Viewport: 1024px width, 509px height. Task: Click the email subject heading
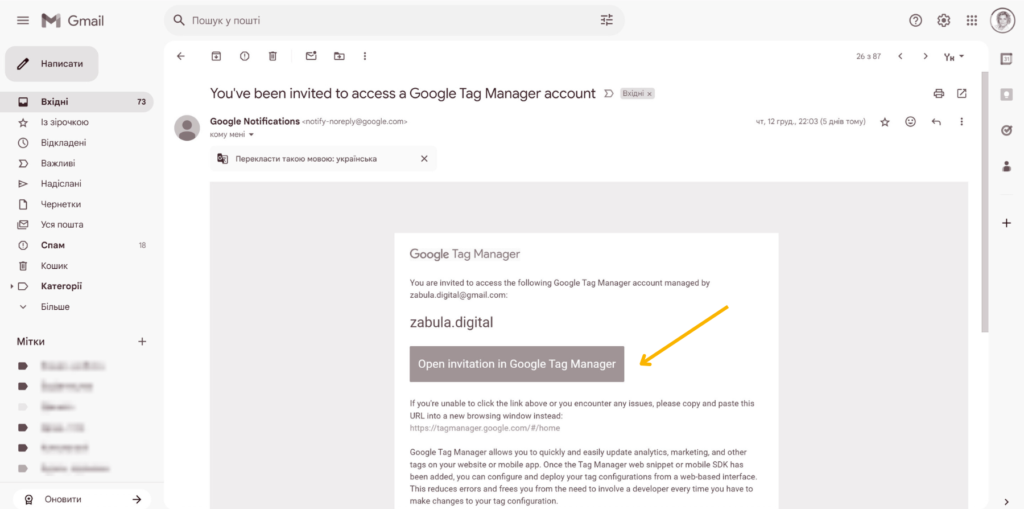click(403, 93)
